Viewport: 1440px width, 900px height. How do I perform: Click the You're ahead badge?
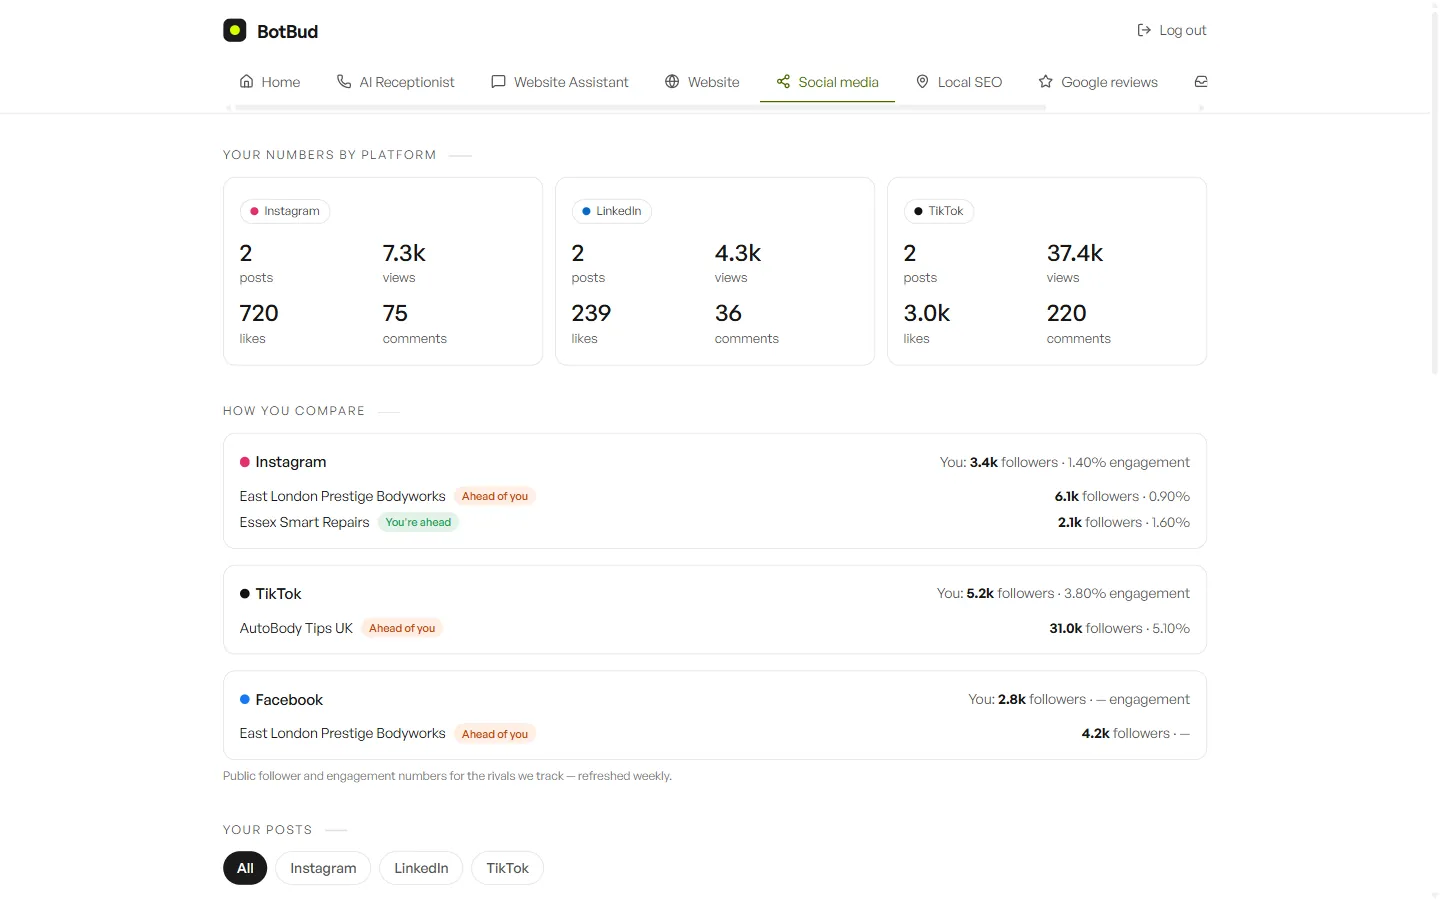click(418, 522)
